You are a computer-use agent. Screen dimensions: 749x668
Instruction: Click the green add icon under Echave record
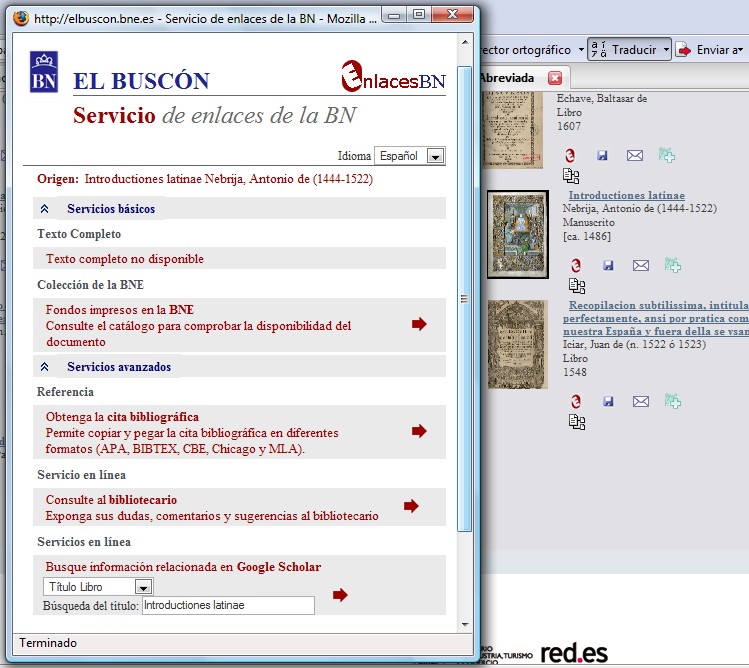666,155
